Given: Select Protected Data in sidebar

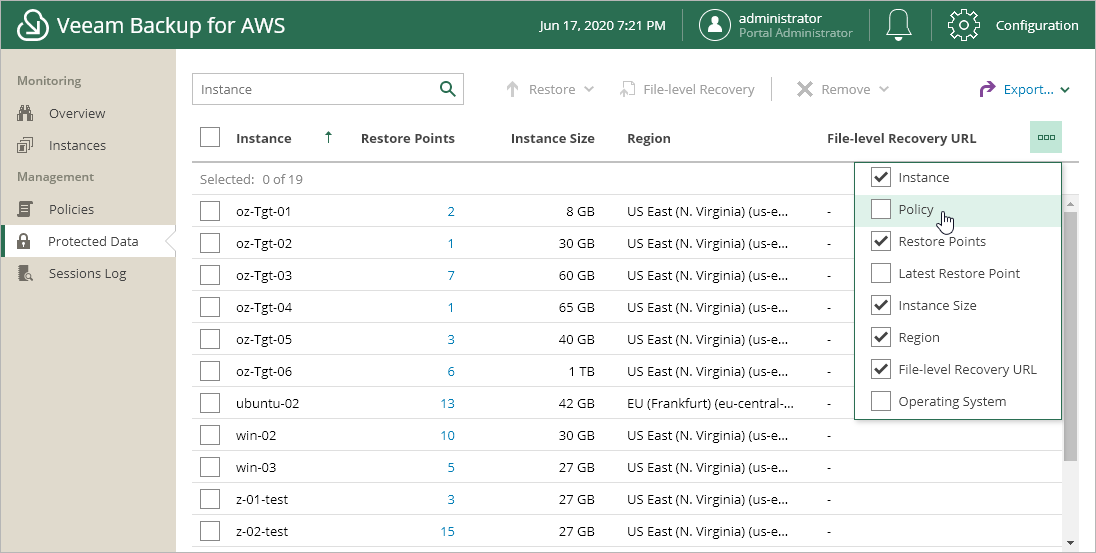Looking at the screenshot, I should pyautogui.click(x=93, y=241).
